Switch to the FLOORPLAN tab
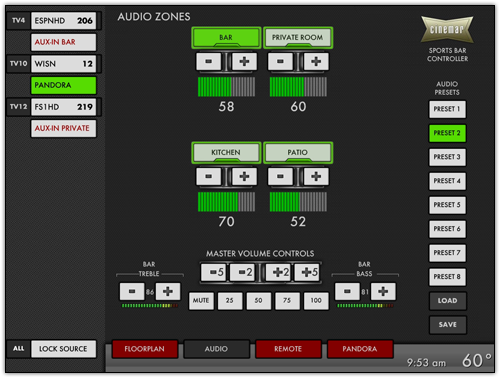Viewport: 500px width, 378px height. click(145, 349)
